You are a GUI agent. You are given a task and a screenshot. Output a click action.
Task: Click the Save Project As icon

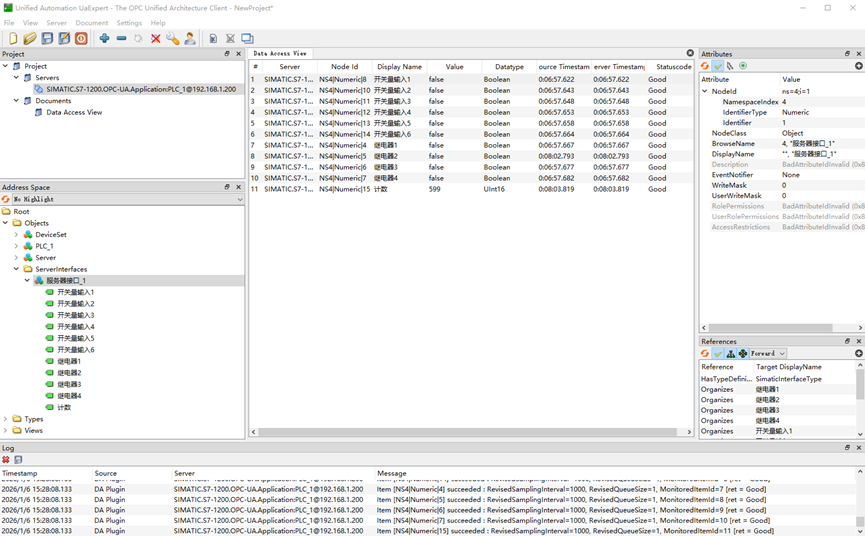tap(65, 38)
